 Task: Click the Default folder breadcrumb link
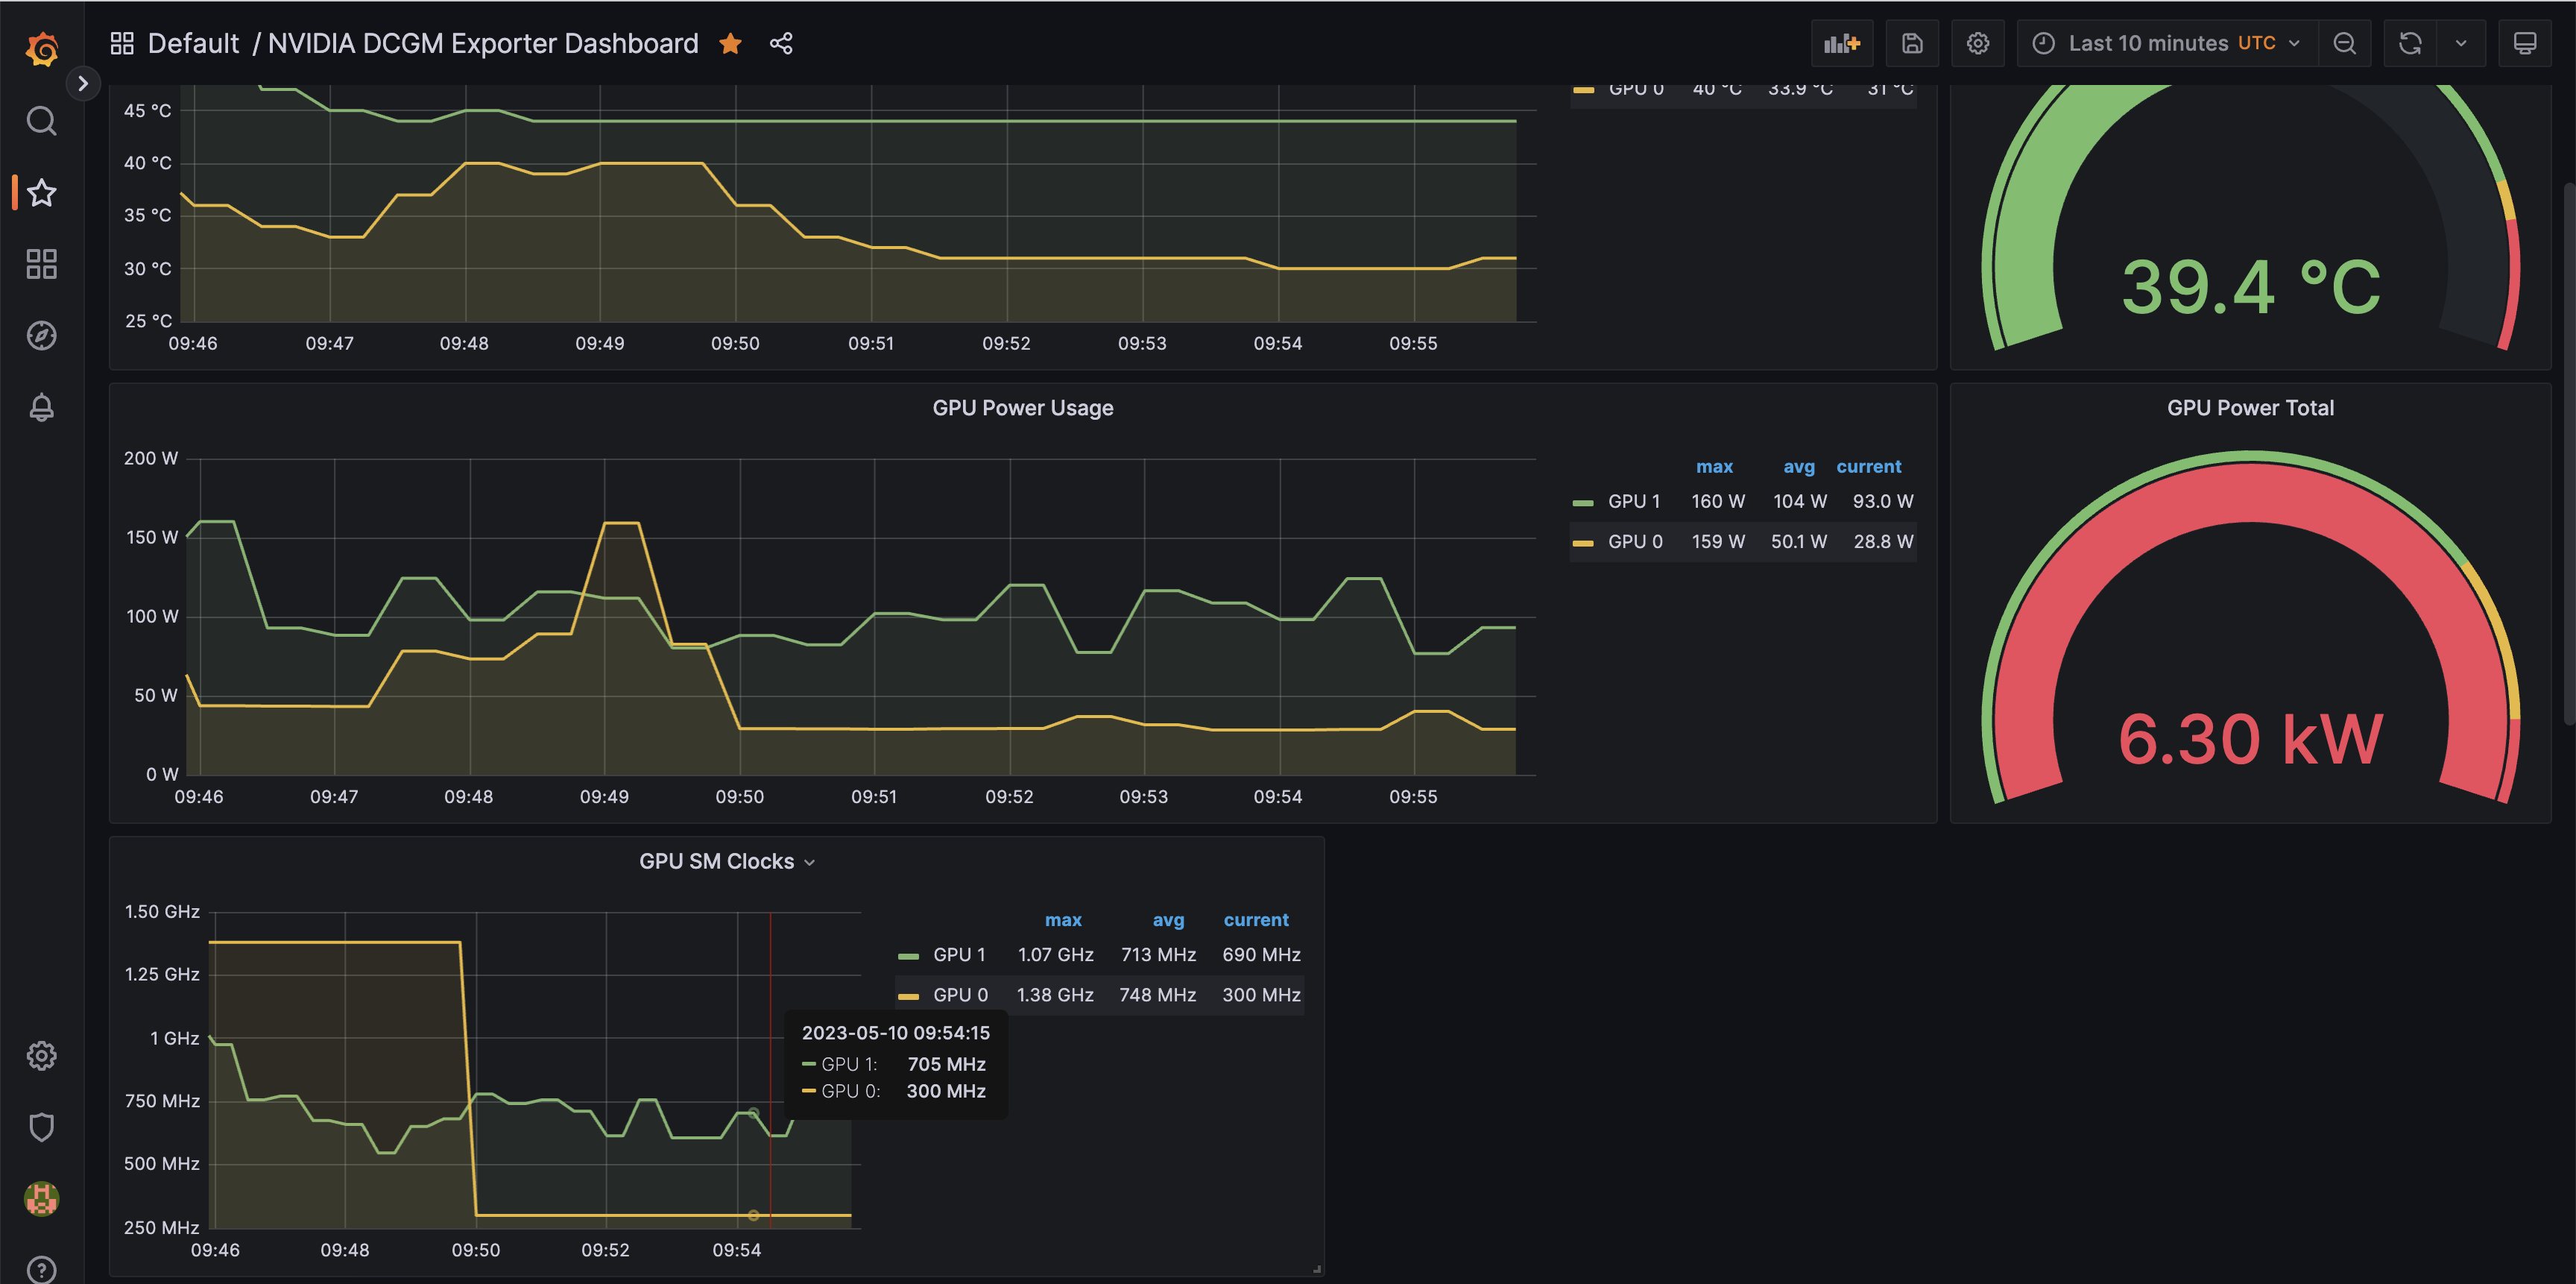pos(193,43)
